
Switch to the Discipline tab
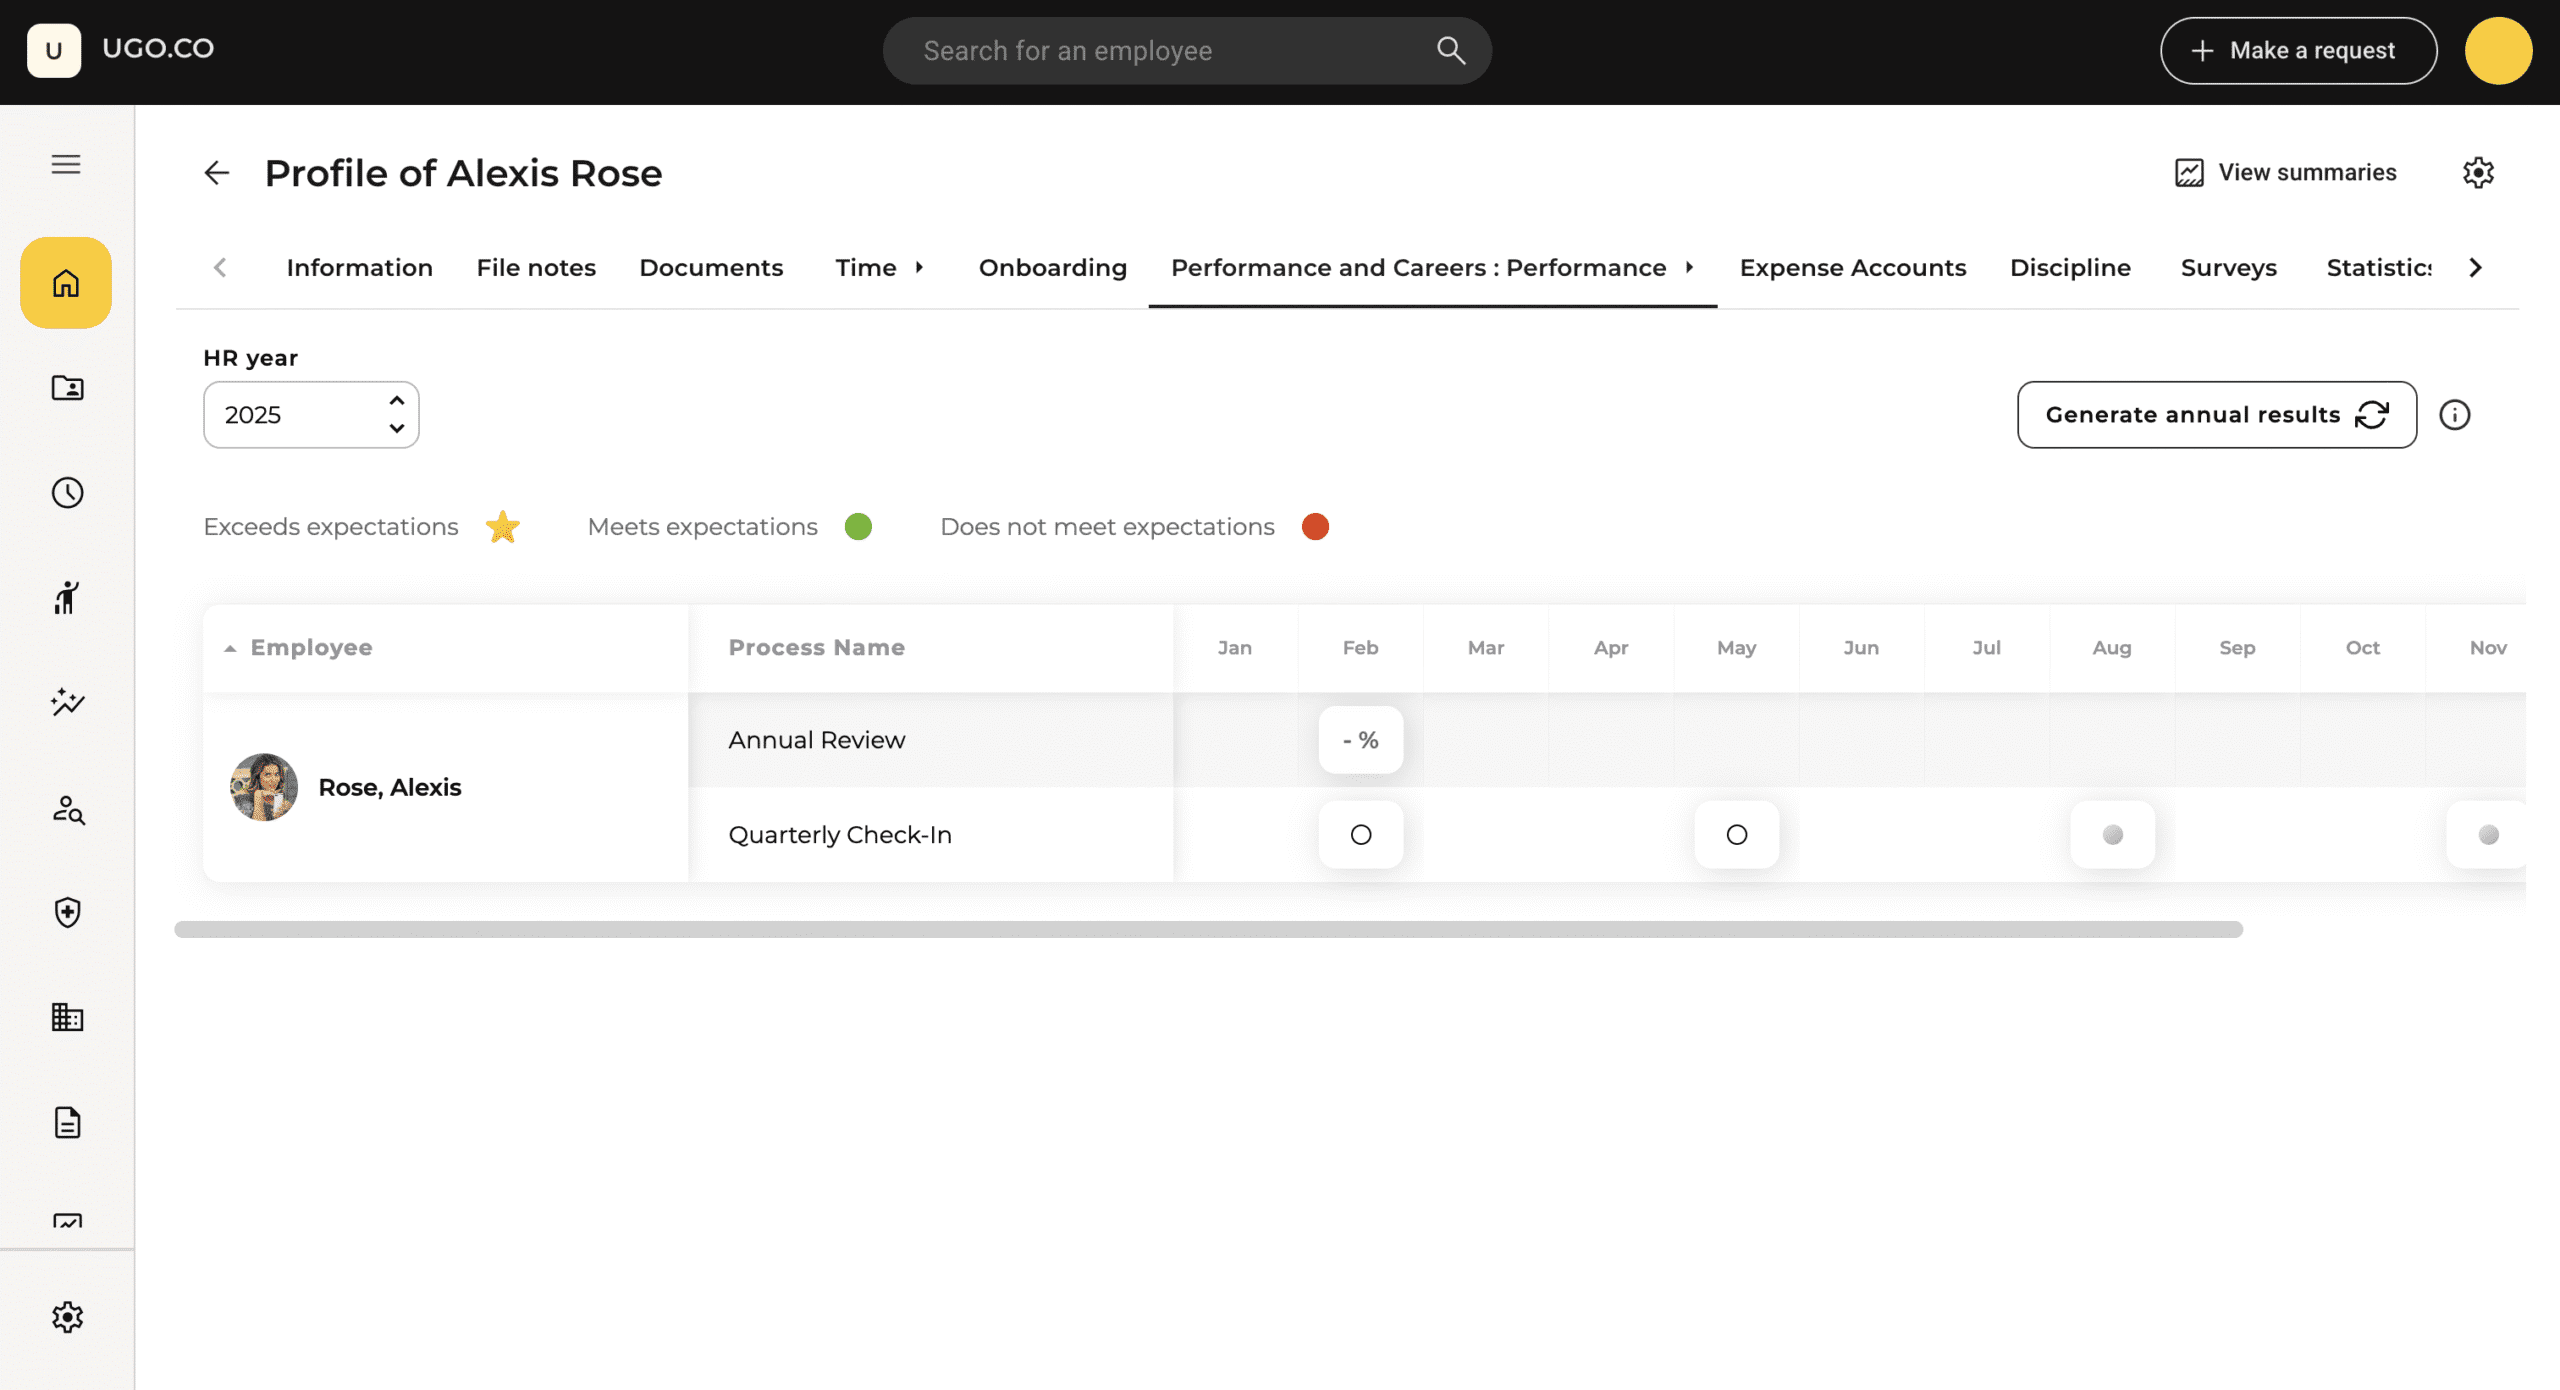[x=2070, y=268]
